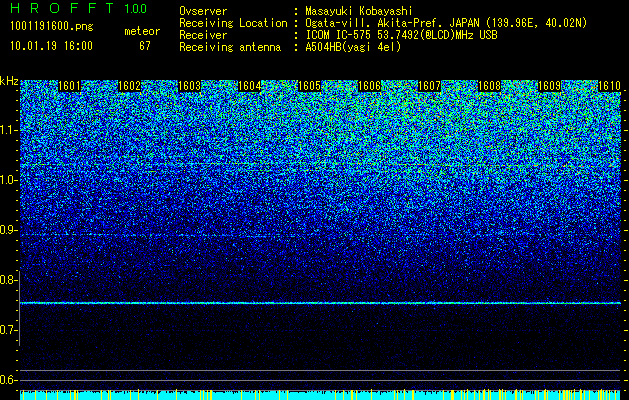Click the 1610 time marker

(609, 86)
